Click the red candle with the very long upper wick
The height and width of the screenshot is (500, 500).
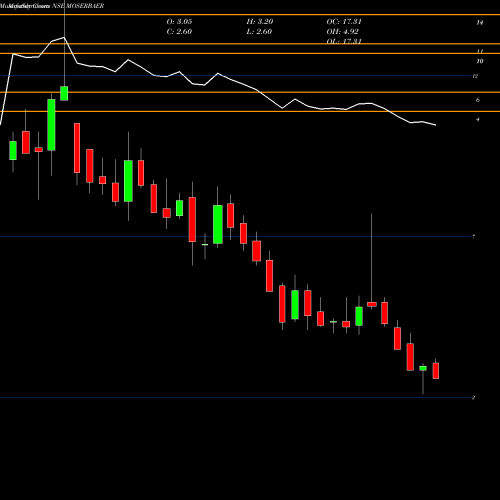(372, 304)
